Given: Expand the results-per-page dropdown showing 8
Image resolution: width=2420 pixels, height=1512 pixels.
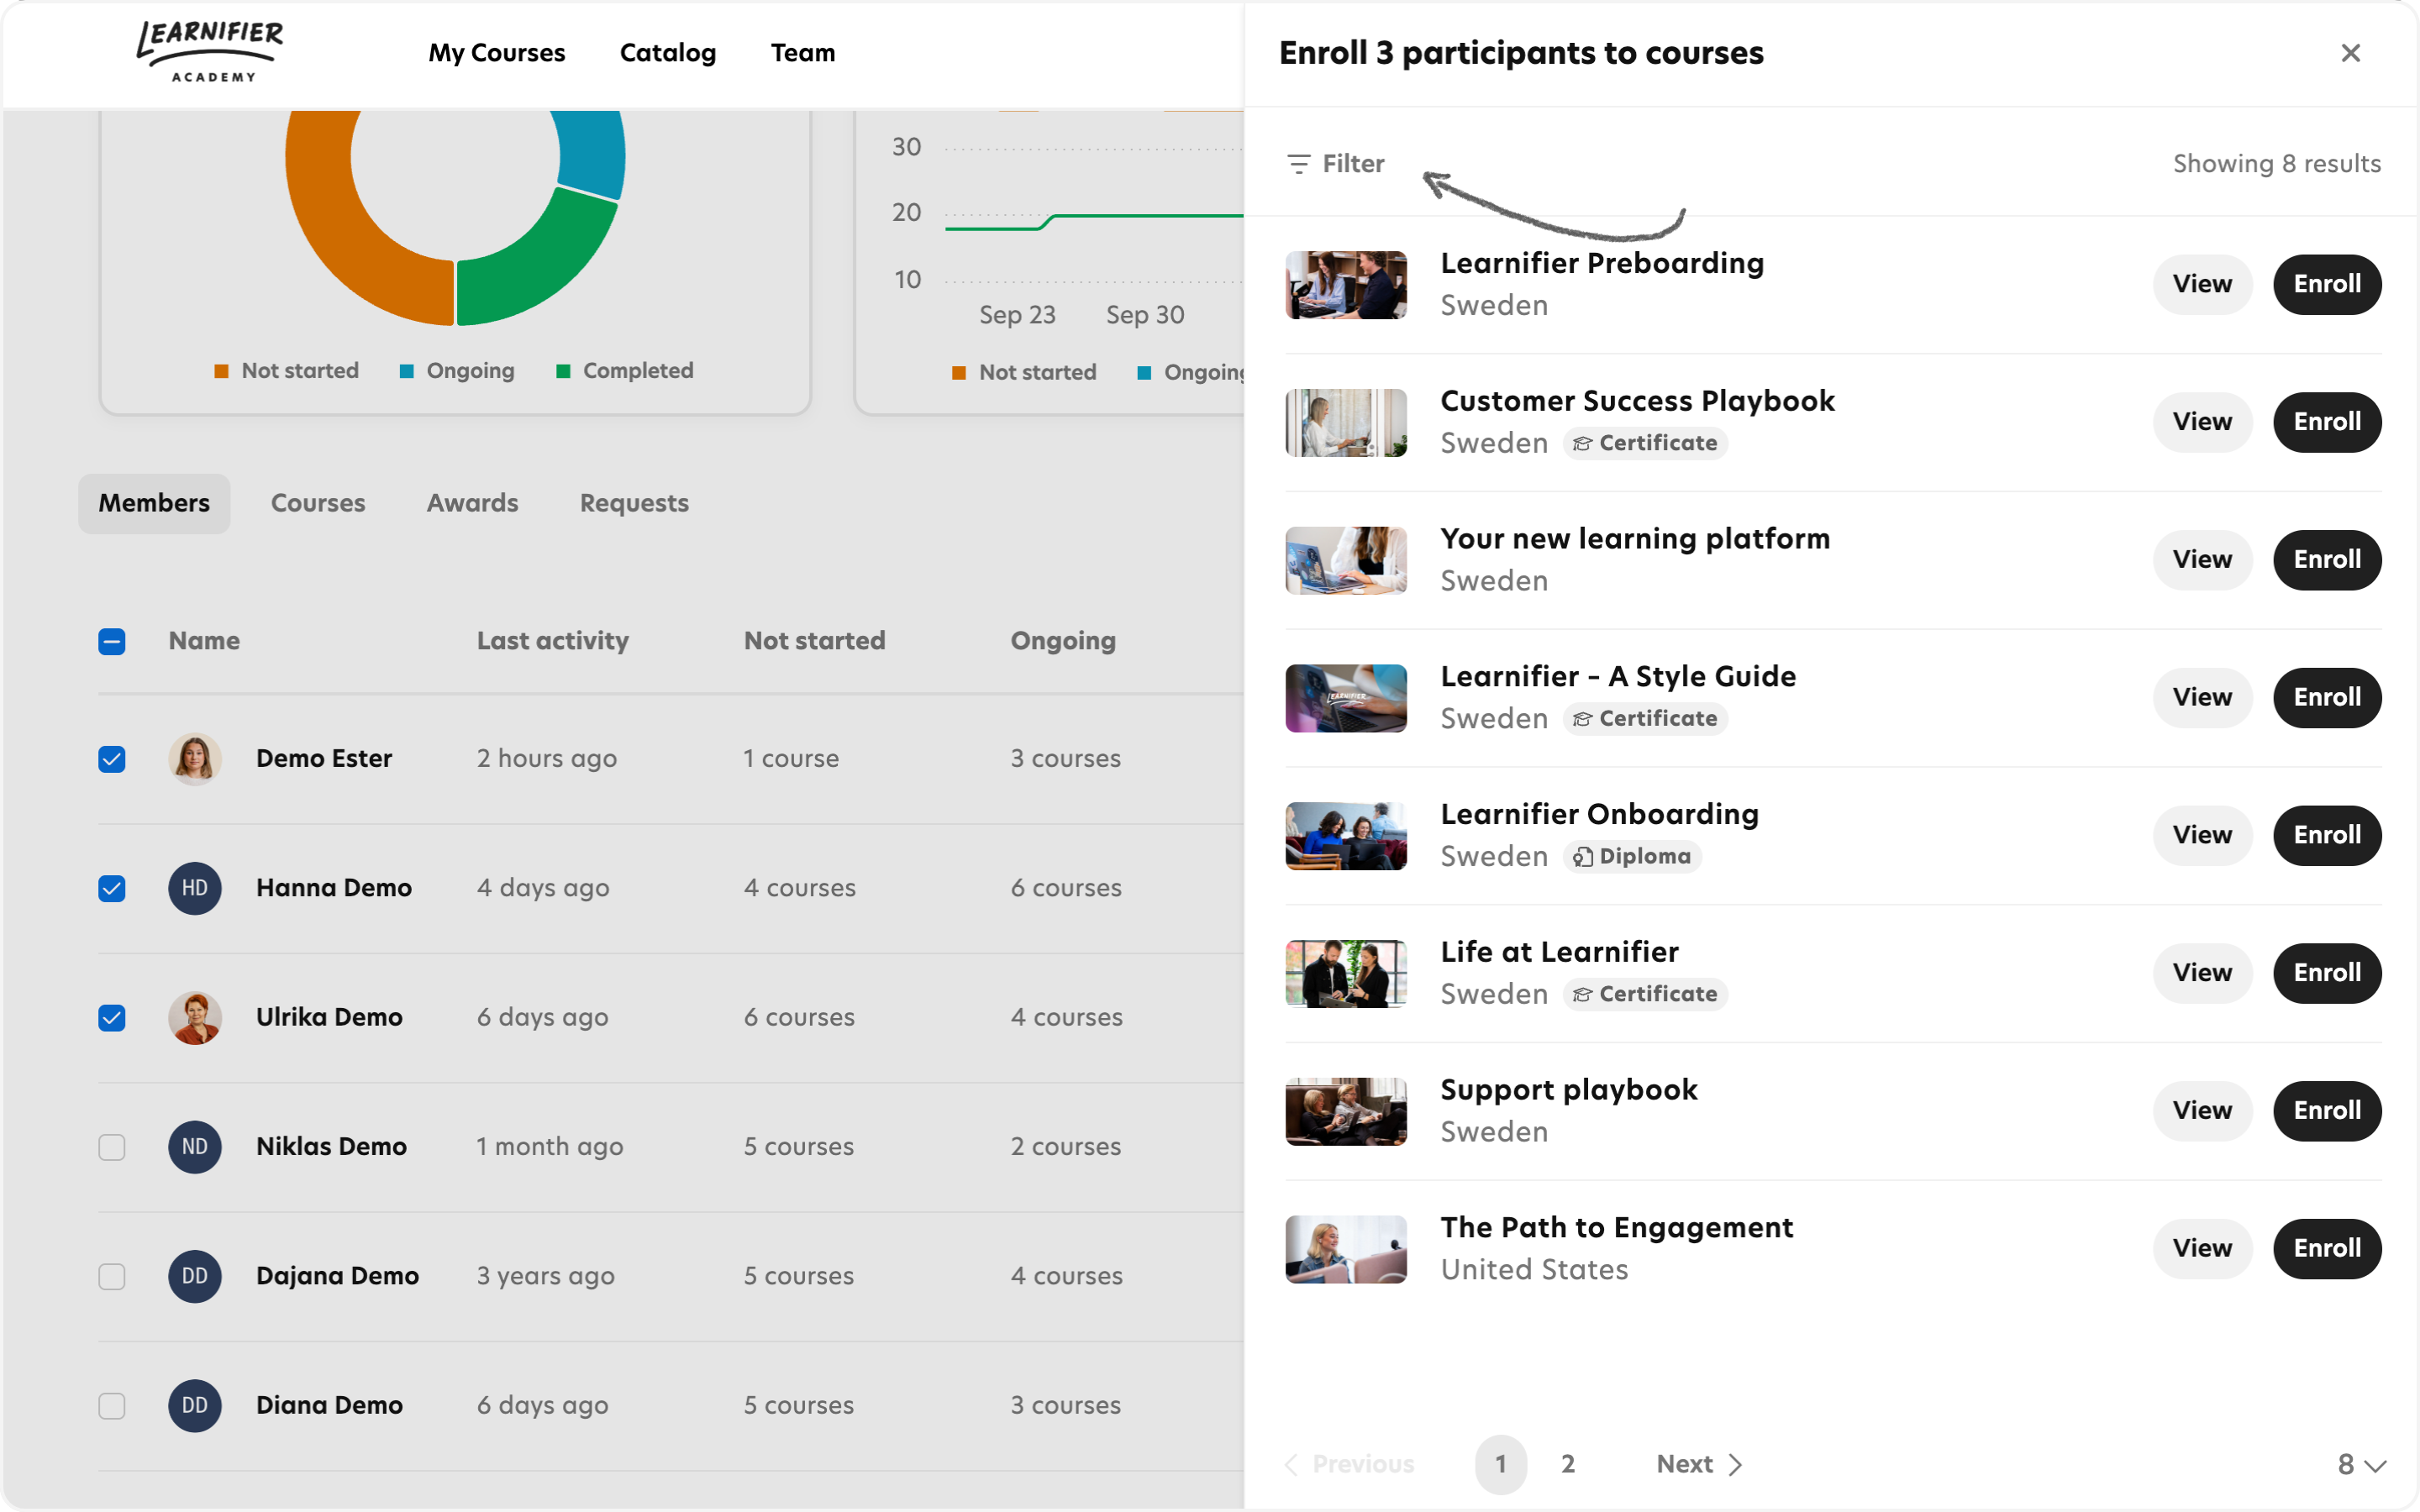Looking at the screenshot, I should (2361, 1464).
